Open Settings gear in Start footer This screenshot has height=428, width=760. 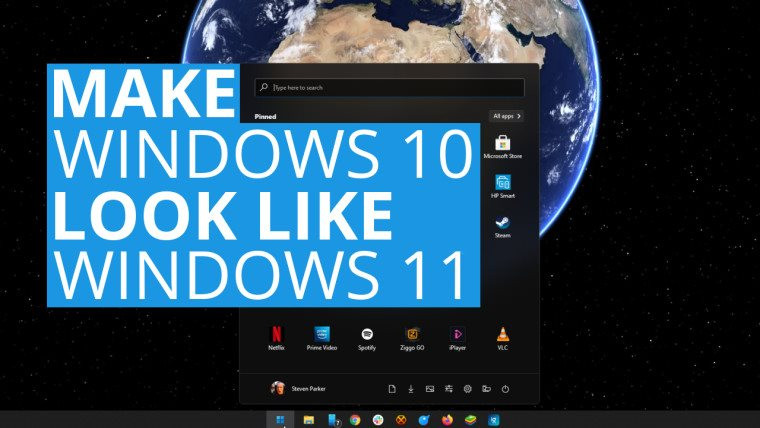click(x=468, y=389)
